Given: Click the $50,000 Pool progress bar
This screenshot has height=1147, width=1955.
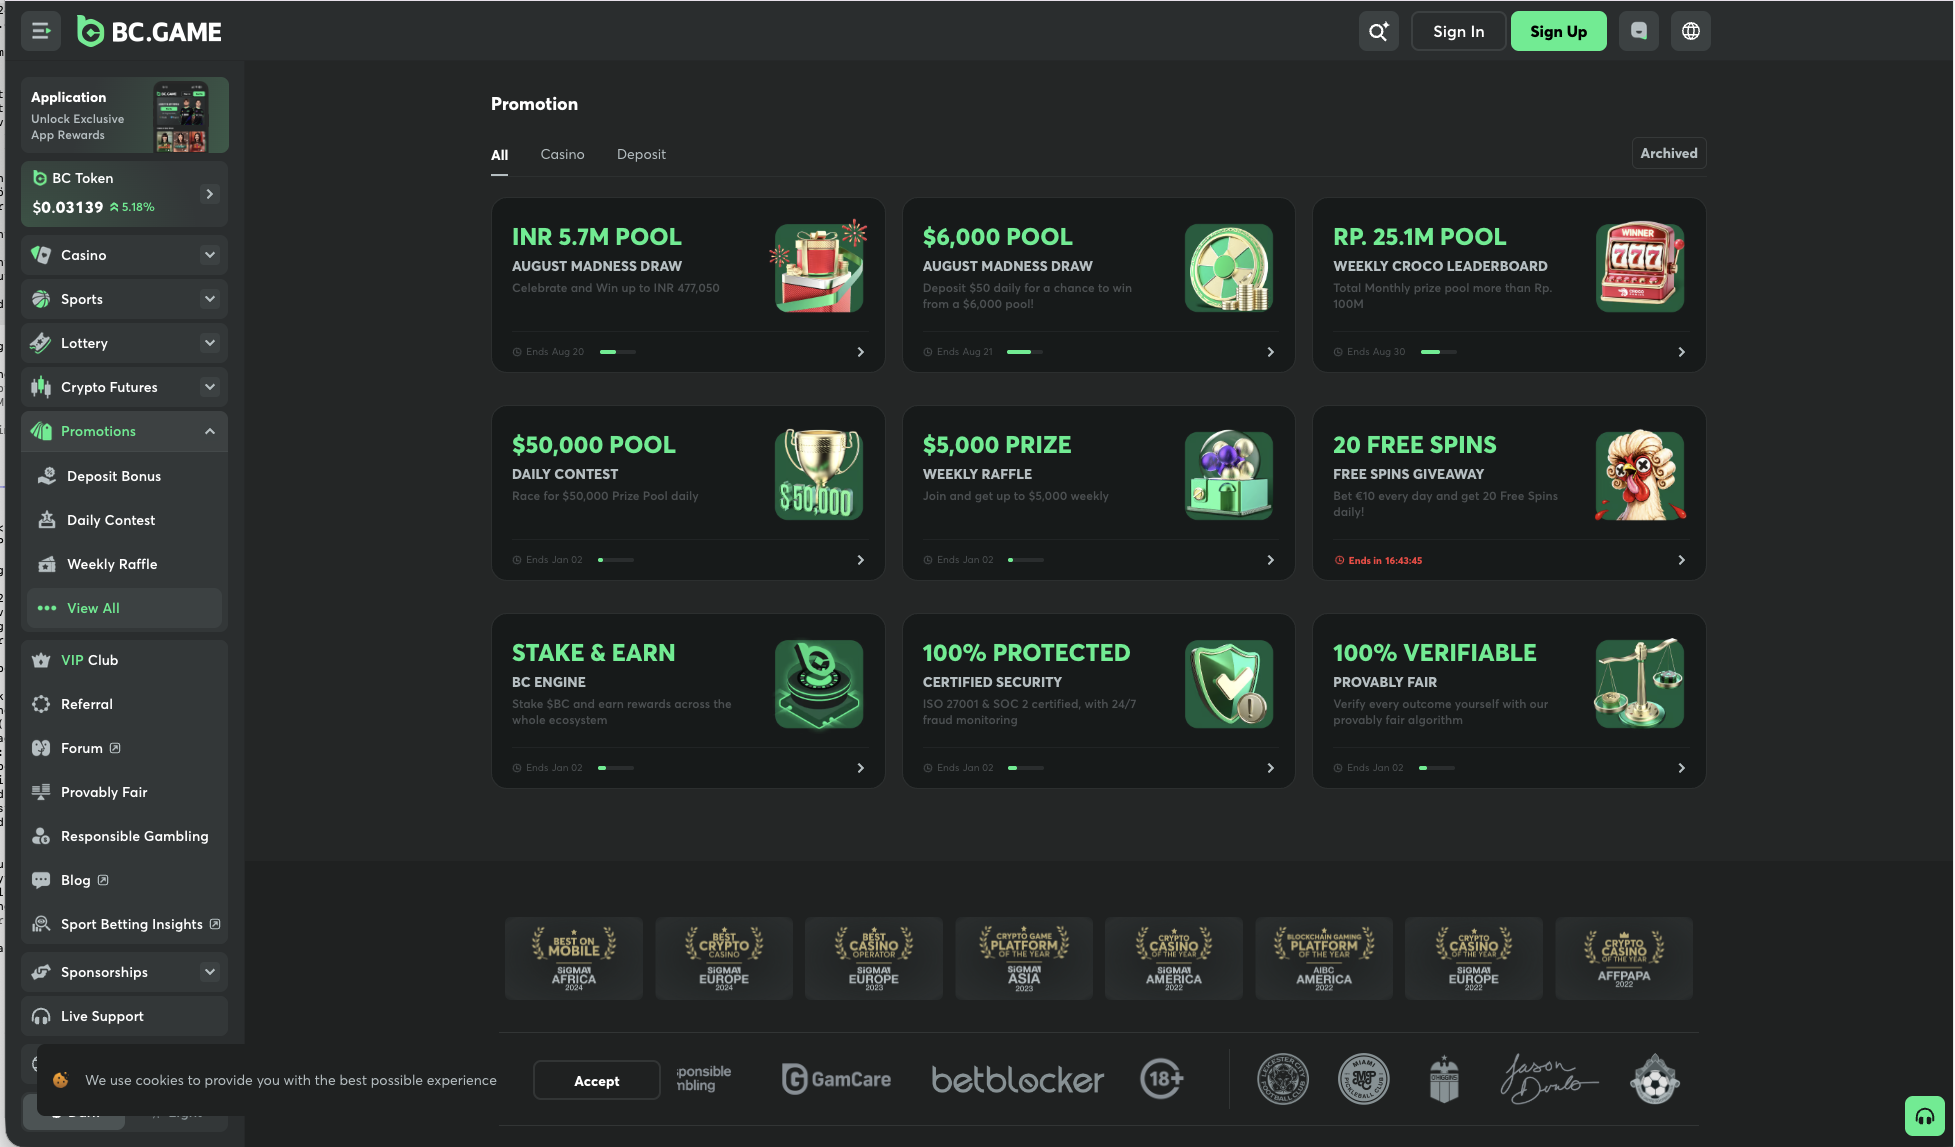Looking at the screenshot, I should 616,560.
